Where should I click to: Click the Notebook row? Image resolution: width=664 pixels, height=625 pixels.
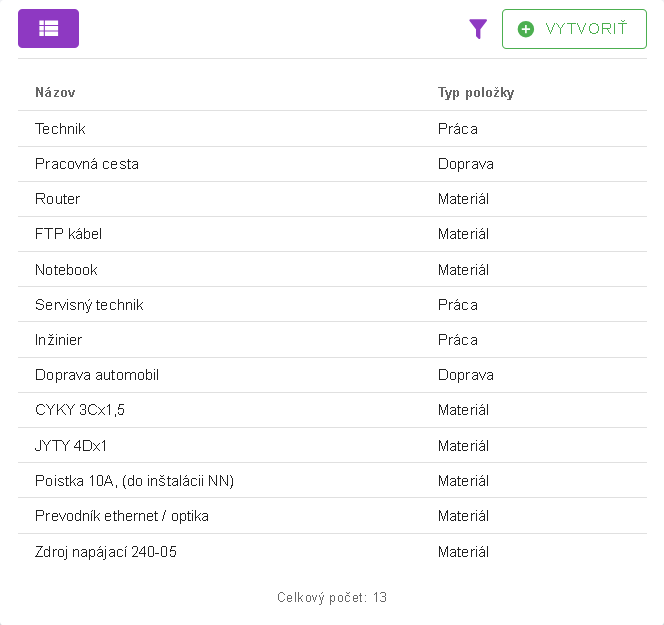click(x=66, y=270)
